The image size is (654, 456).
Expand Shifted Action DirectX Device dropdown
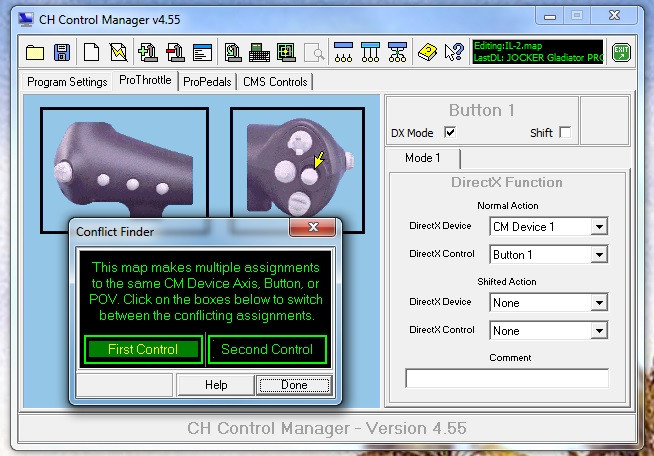pyautogui.click(x=599, y=302)
